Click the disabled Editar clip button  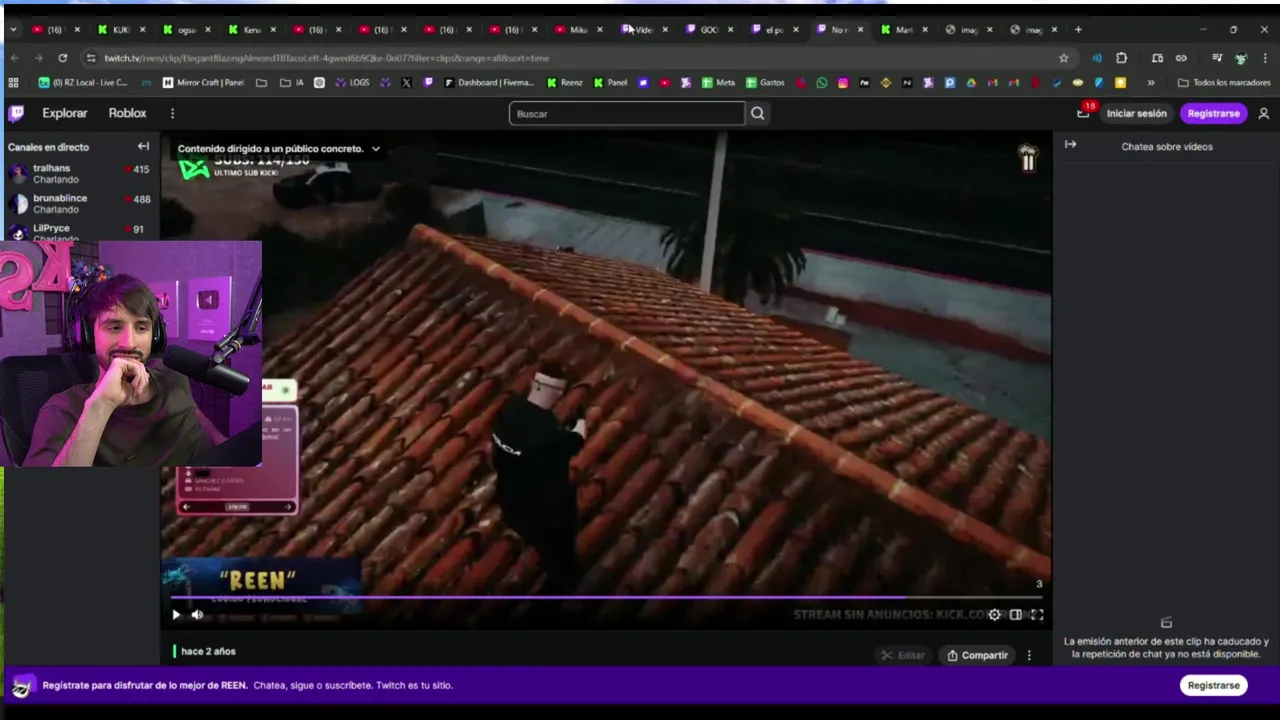point(903,655)
